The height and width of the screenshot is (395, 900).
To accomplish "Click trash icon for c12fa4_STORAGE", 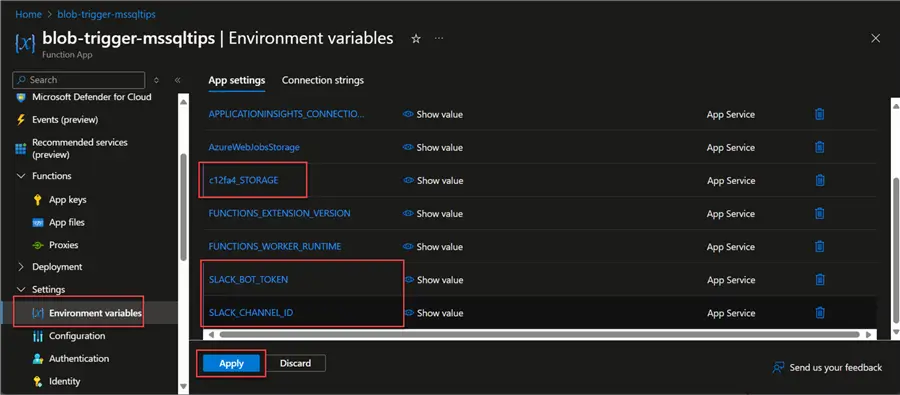I will pos(820,180).
